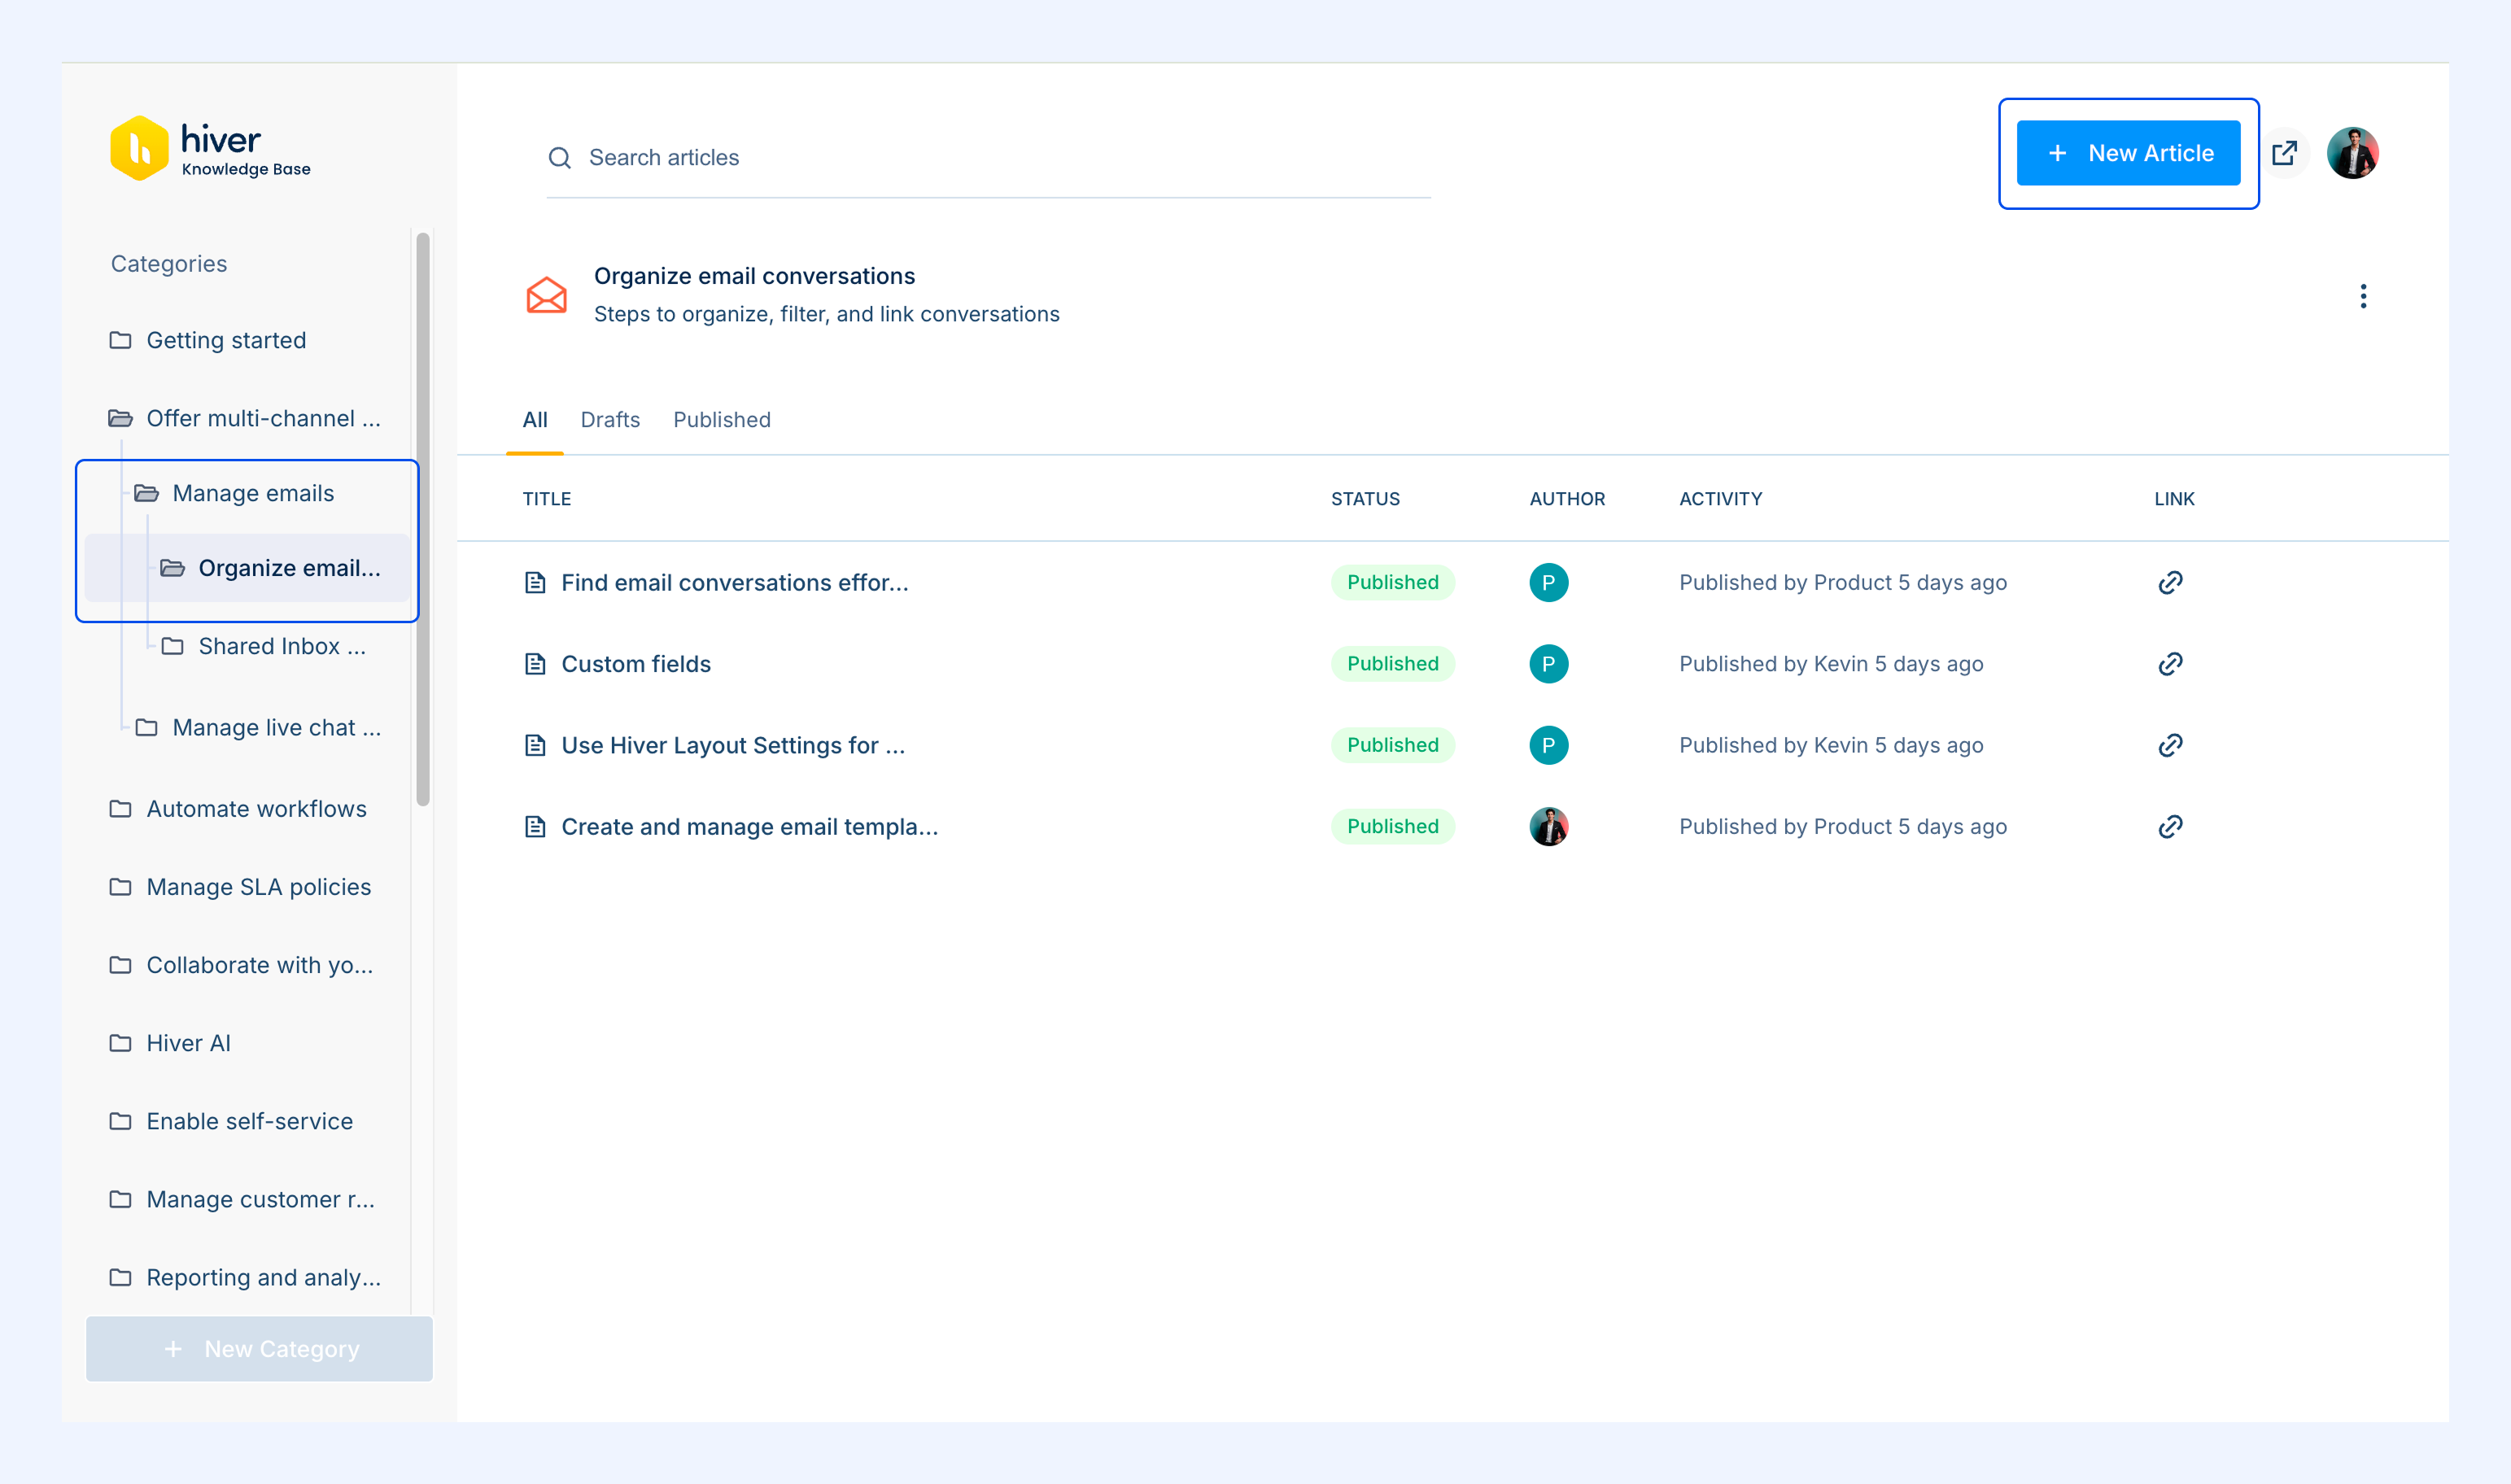
Task: Click author badge P on Find email conversations row
Action: (x=1548, y=583)
